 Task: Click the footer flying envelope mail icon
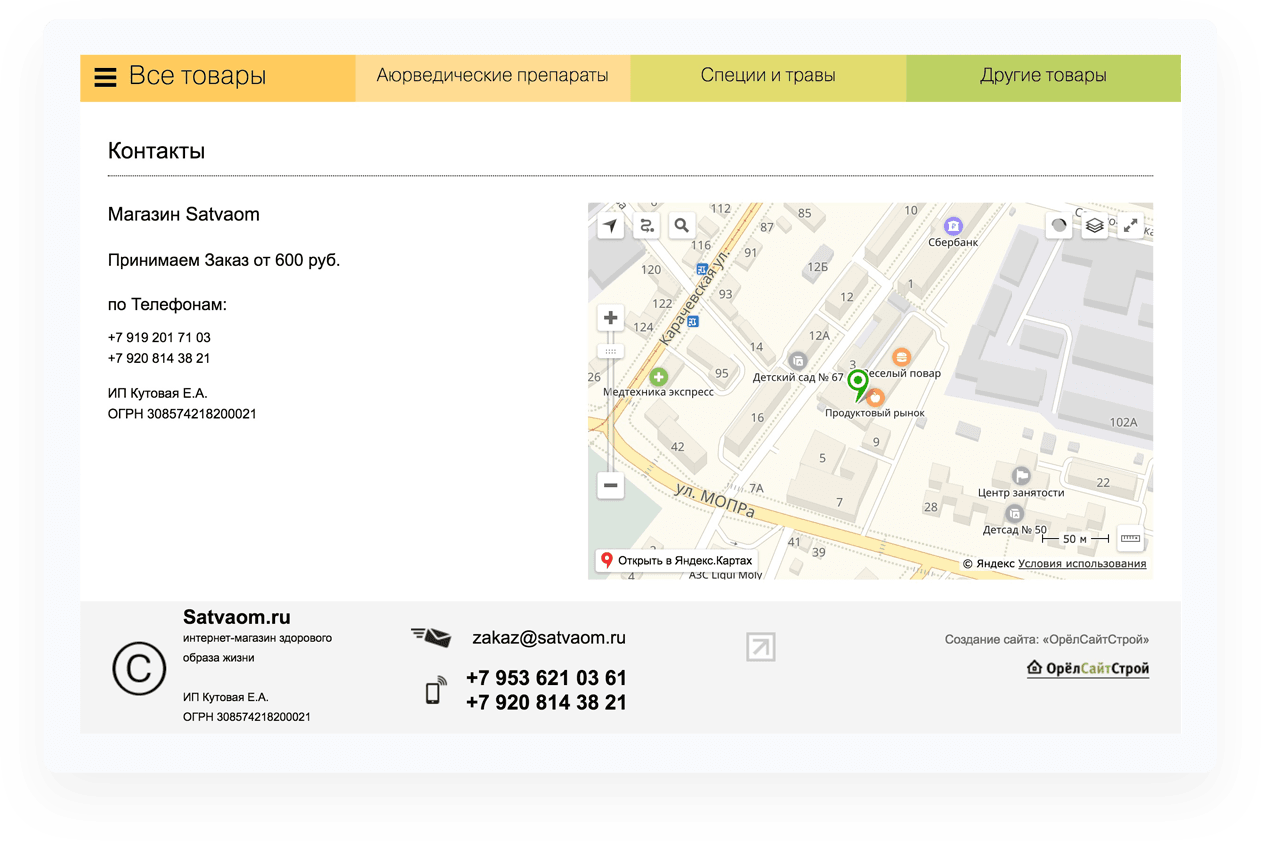pyautogui.click(x=431, y=636)
